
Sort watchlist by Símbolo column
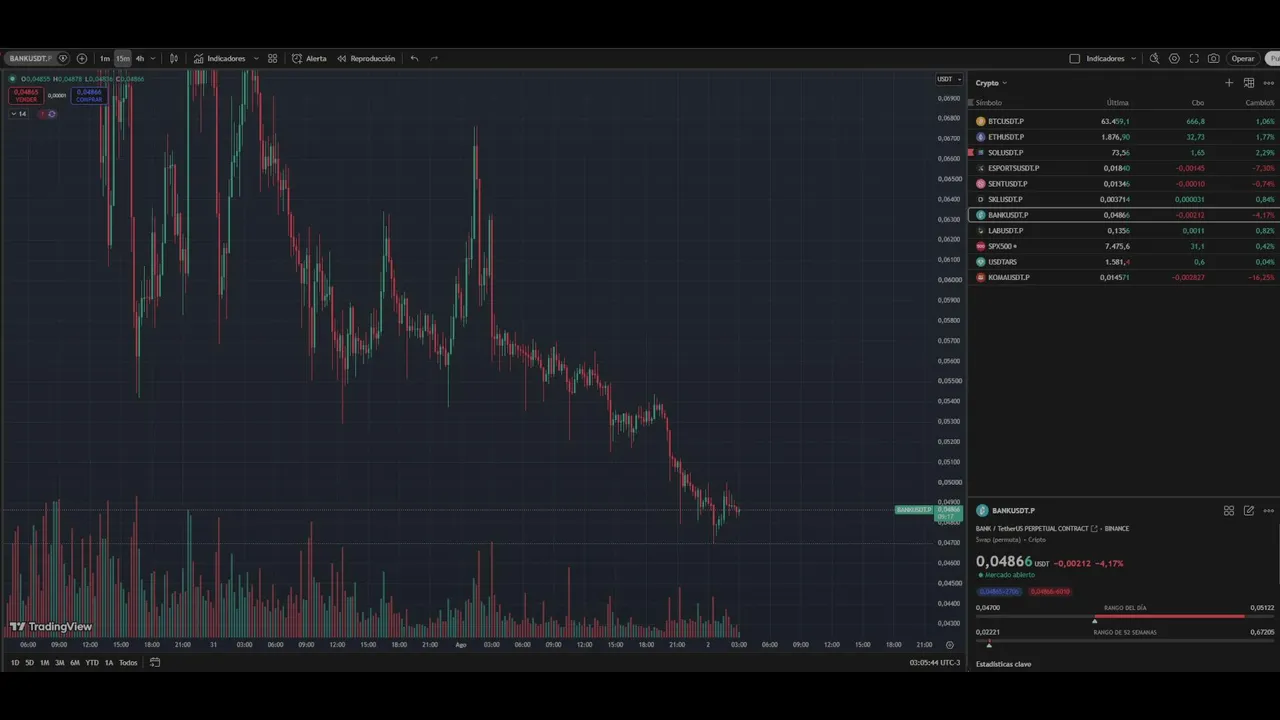click(x=989, y=103)
